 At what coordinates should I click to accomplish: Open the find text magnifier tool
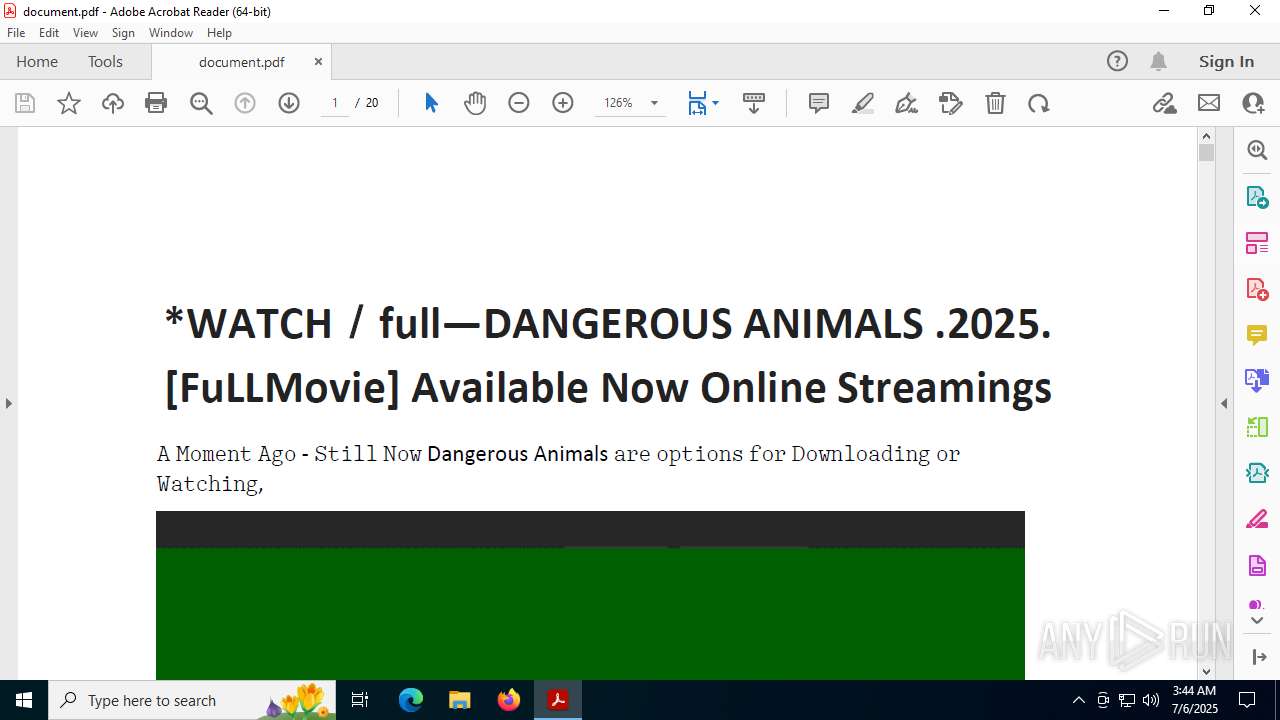click(x=201, y=103)
